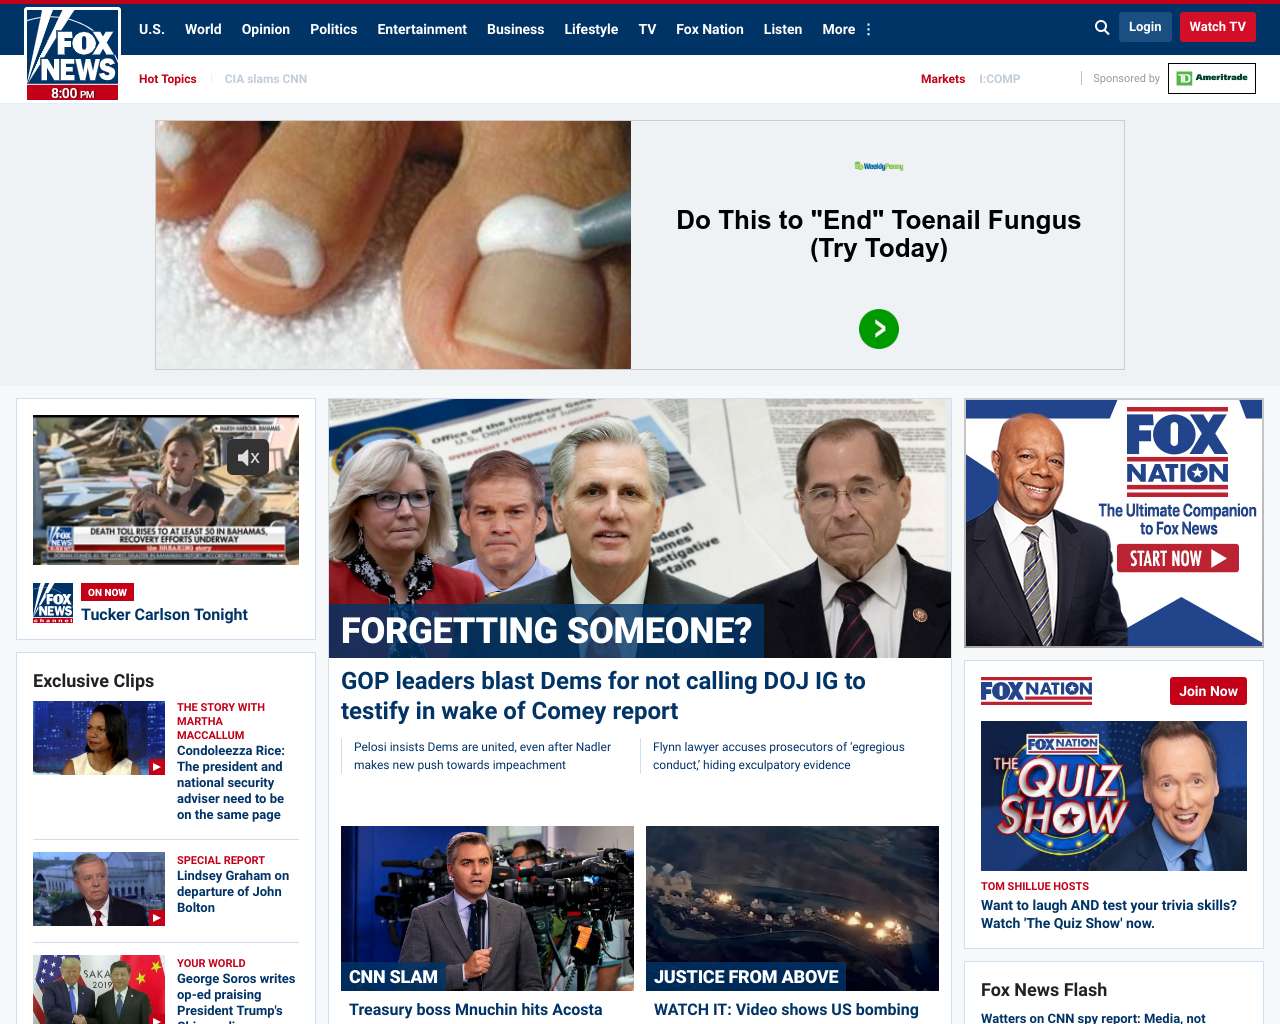Click the Watch TV button
The width and height of the screenshot is (1280, 1024).
pyautogui.click(x=1217, y=27)
